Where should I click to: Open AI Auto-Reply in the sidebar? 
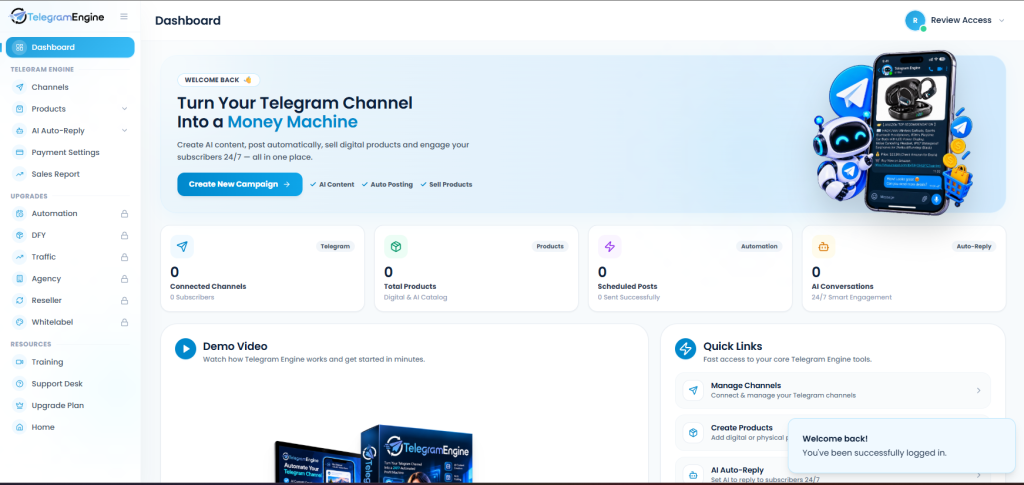[x=70, y=131]
